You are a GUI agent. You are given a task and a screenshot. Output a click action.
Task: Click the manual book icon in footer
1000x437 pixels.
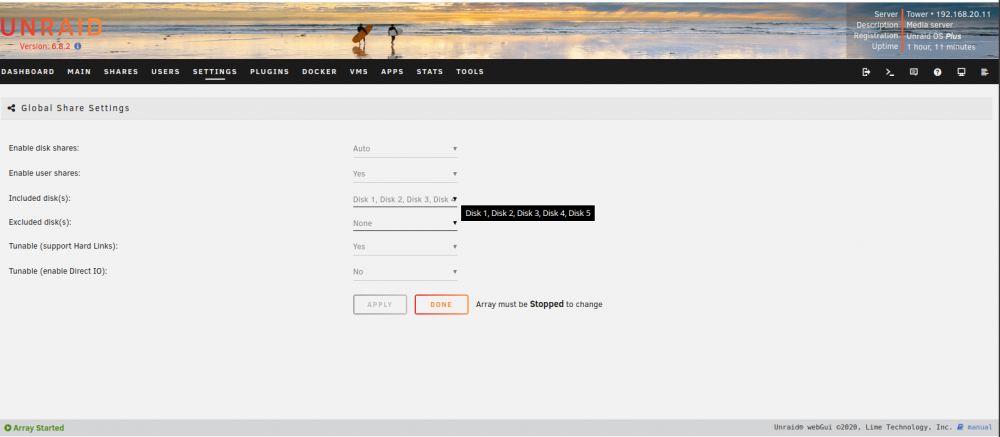960,427
